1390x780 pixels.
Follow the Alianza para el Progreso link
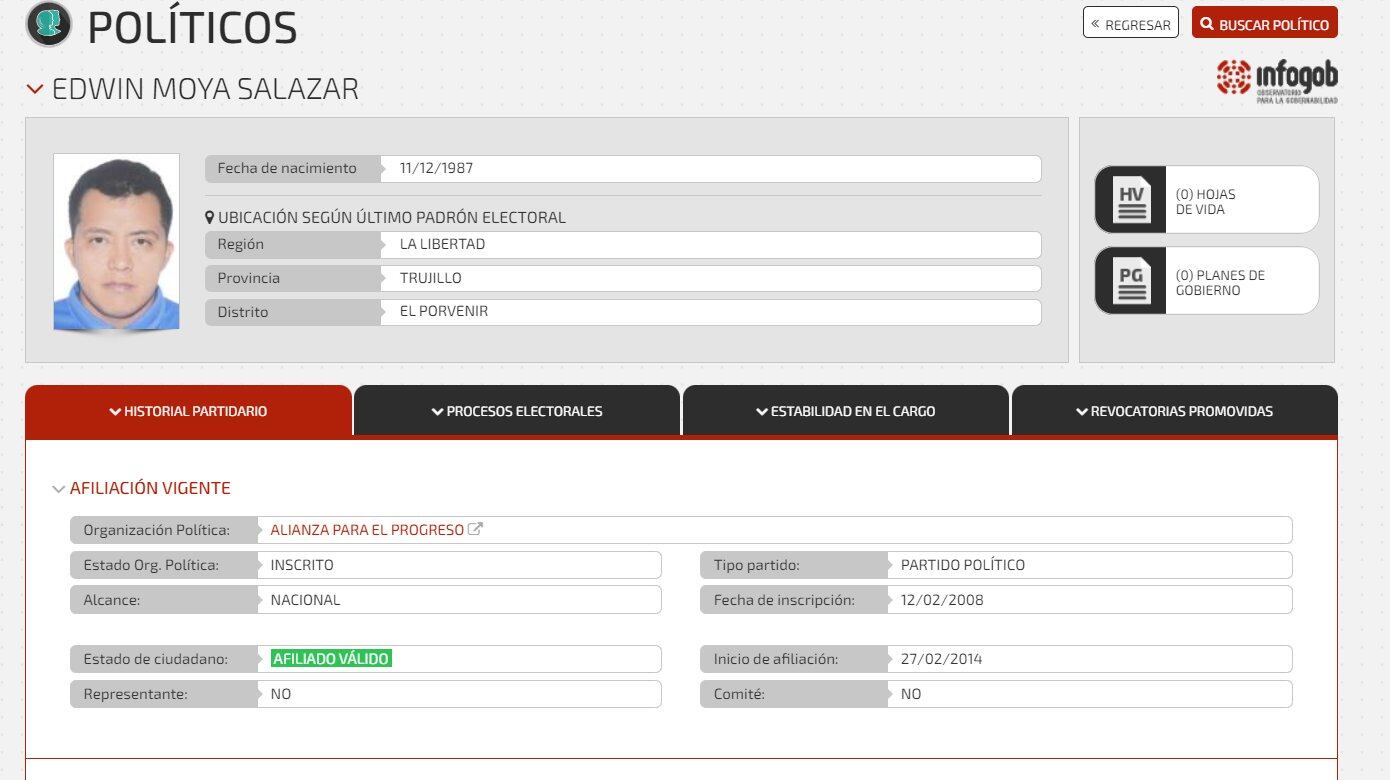(367, 530)
